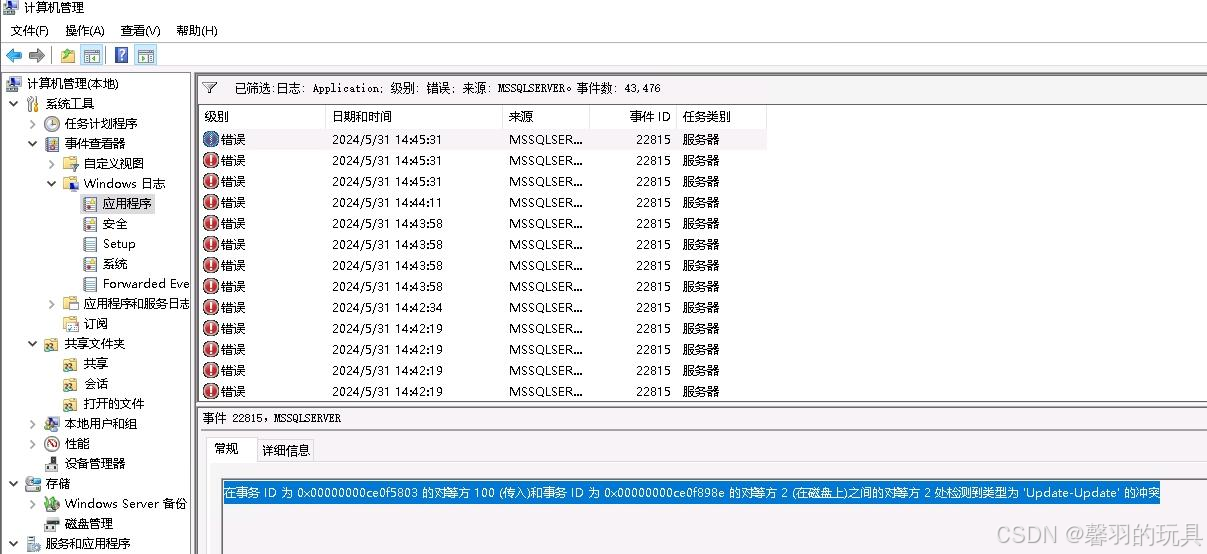Viewport: 1207px width, 554px height.
Task: Select the 应用程序 log in tree
Action: [127, 204]
